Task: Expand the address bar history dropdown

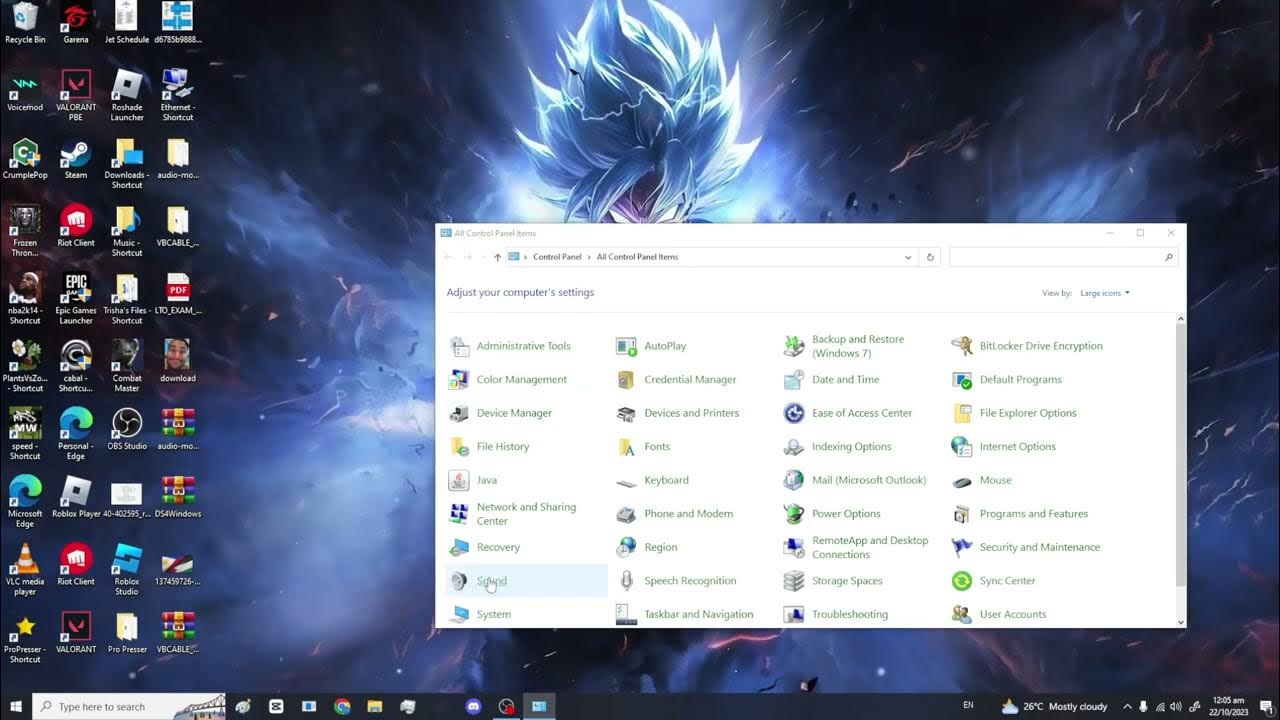Action: point(908,257)
